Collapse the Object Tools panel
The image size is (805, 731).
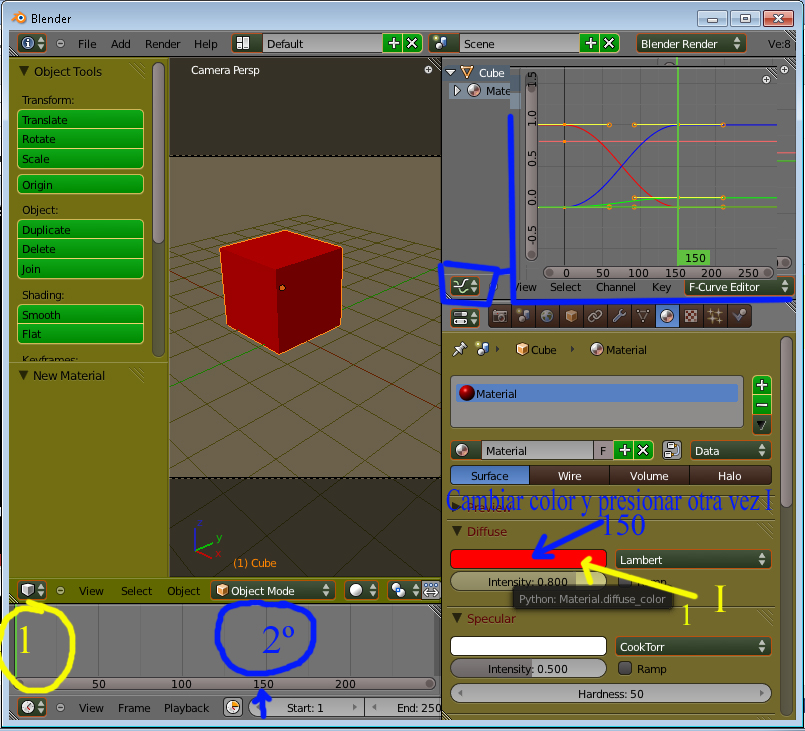(x=24, y=71)
